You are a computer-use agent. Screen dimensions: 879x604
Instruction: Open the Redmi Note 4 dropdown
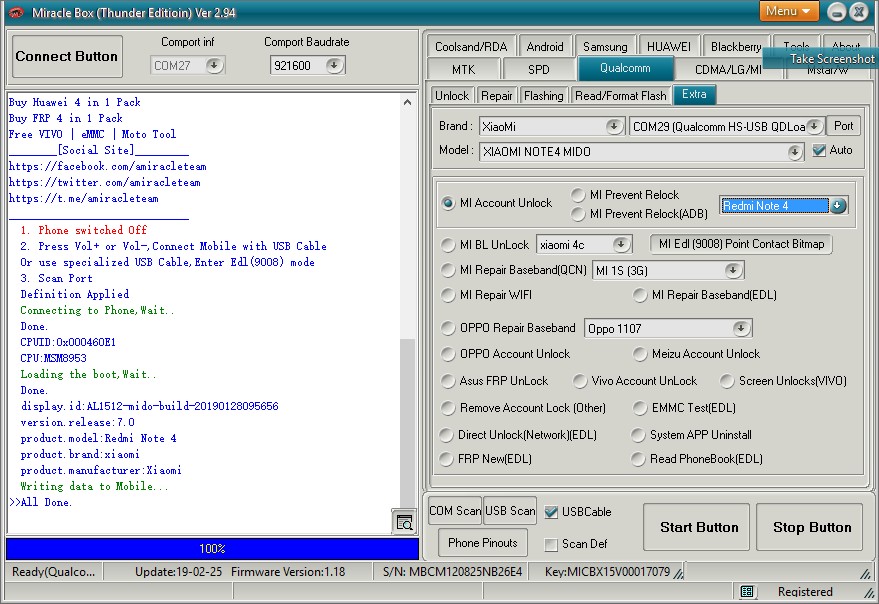click(838, 205)
